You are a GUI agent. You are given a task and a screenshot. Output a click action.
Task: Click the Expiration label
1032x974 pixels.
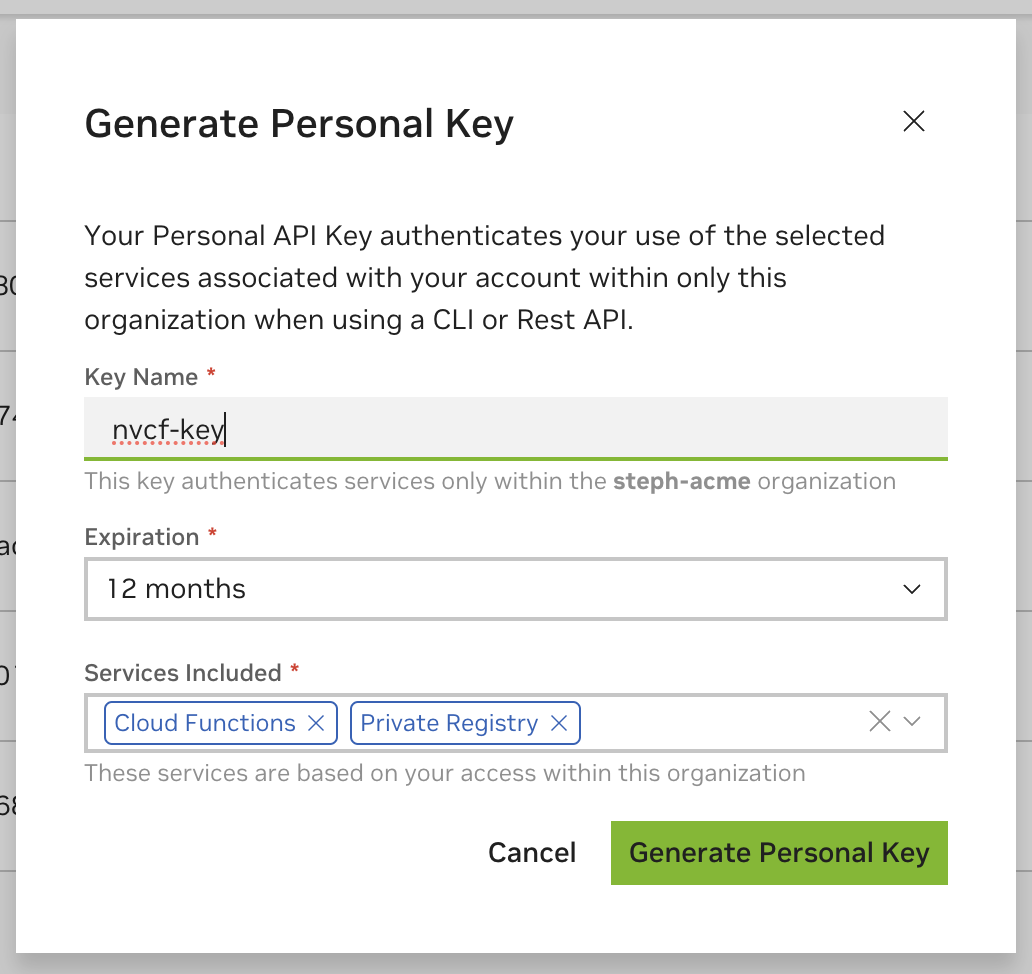click(x=142, y=537)
